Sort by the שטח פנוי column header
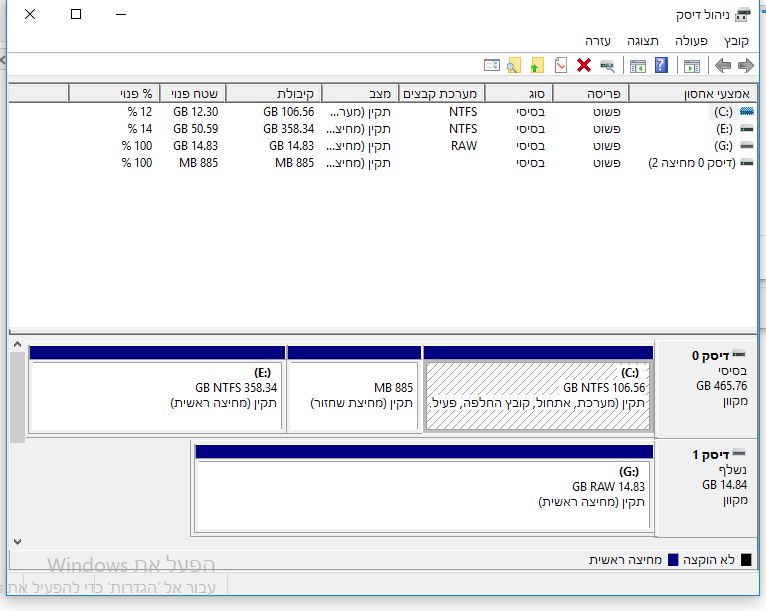The width and height of the screenshot is (766, 611). tap(192, 93)
